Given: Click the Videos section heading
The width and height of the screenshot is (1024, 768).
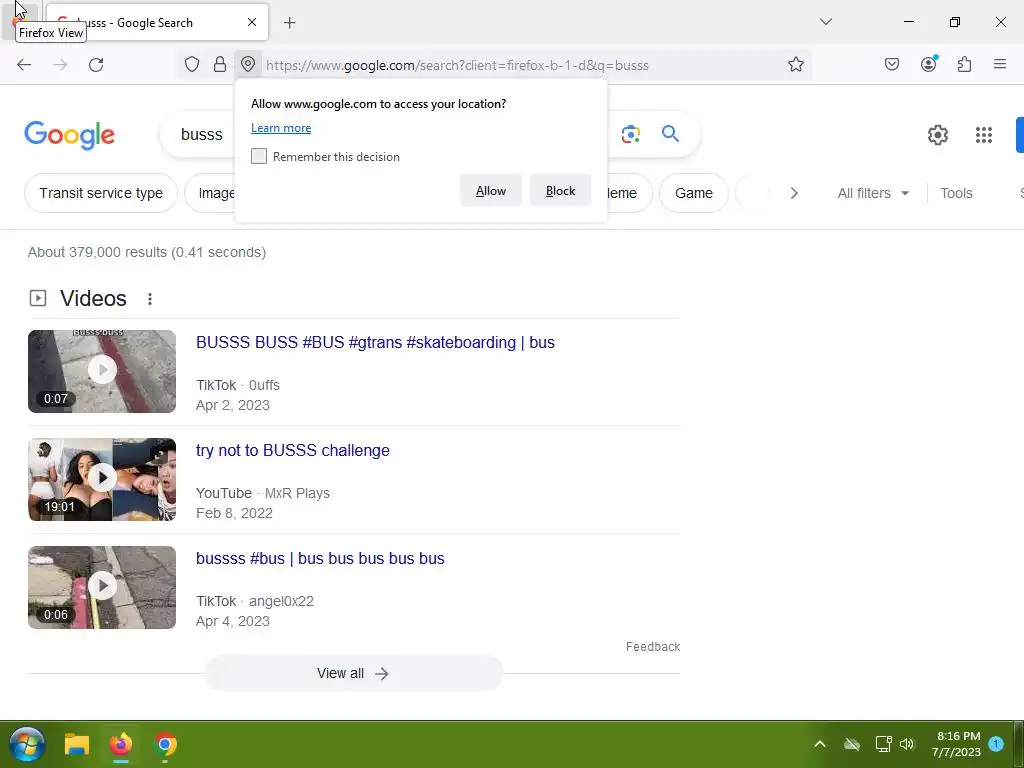Looking at the screenshot, I should (x=93, y=298).
